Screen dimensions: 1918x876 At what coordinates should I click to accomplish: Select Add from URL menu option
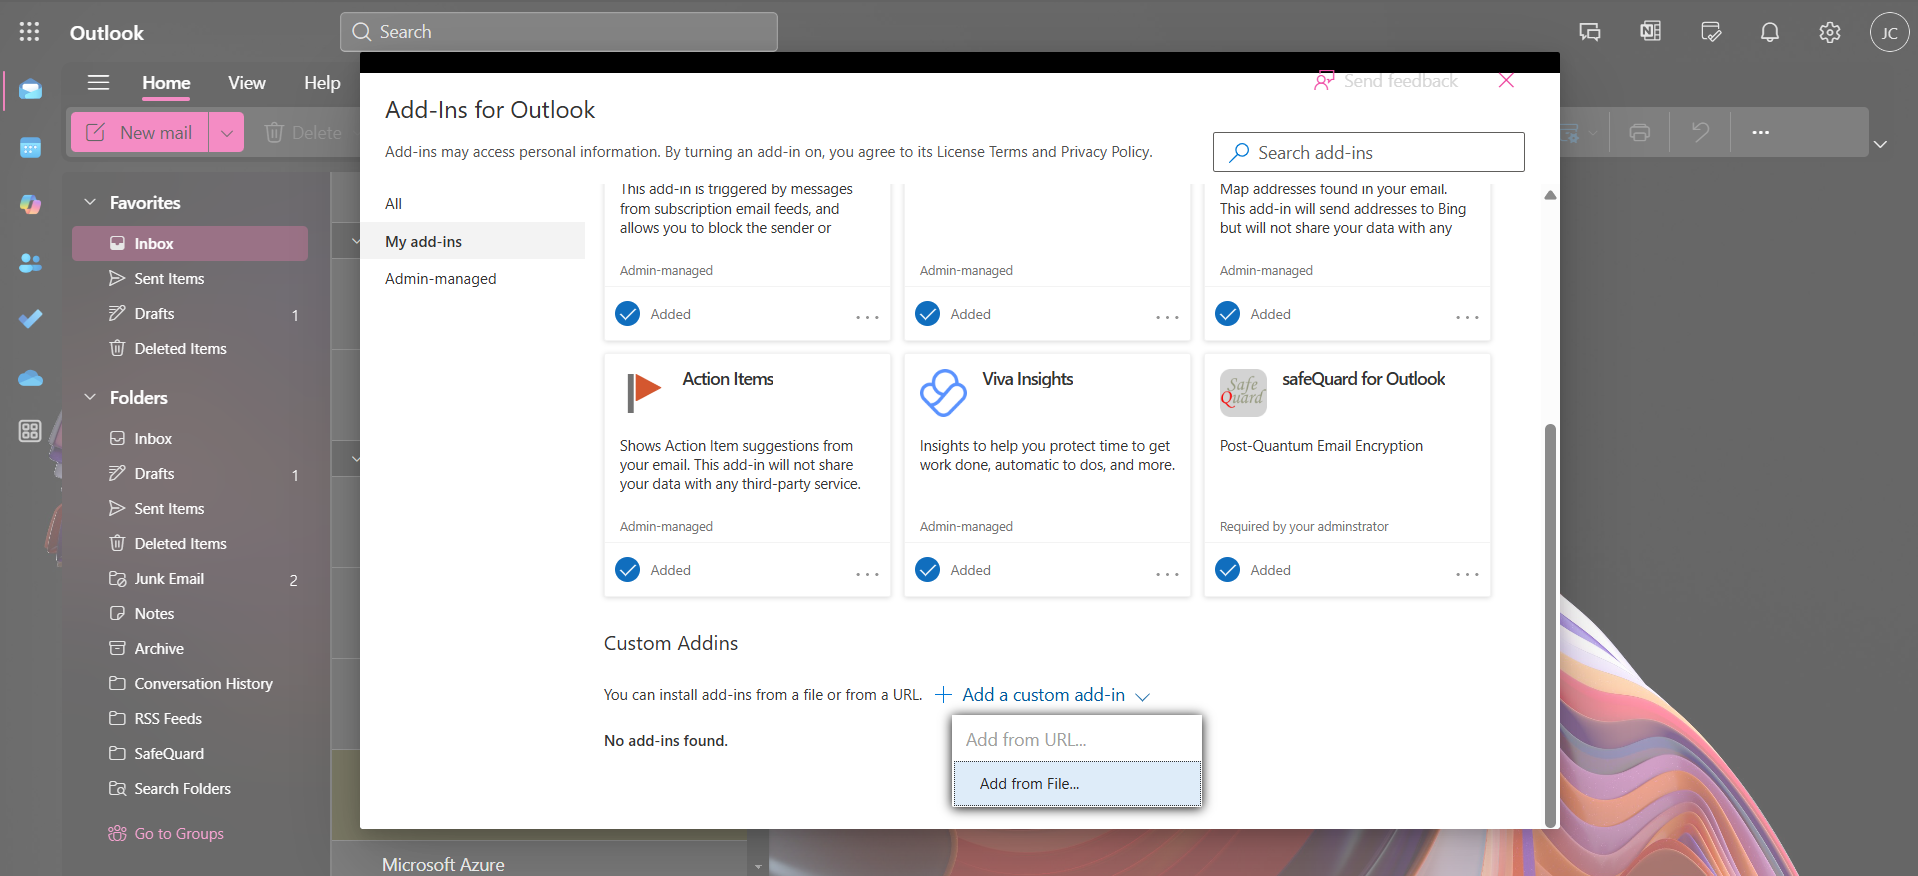(x=1077, y=740)
